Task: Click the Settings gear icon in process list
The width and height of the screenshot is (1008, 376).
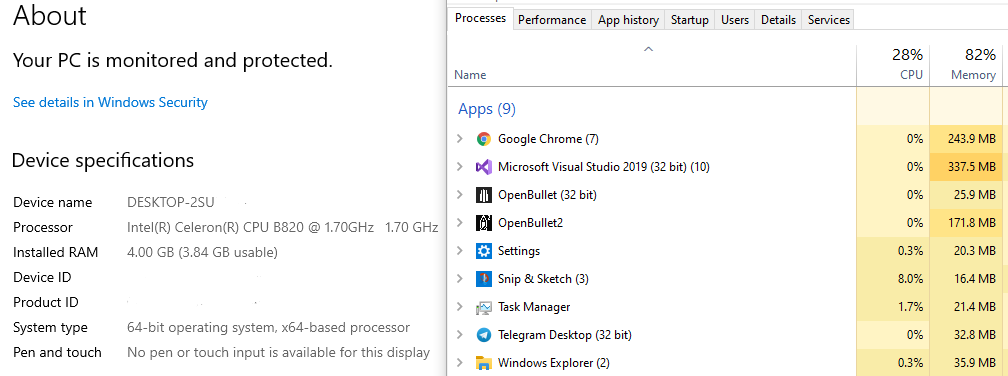Action: (483, 251)
